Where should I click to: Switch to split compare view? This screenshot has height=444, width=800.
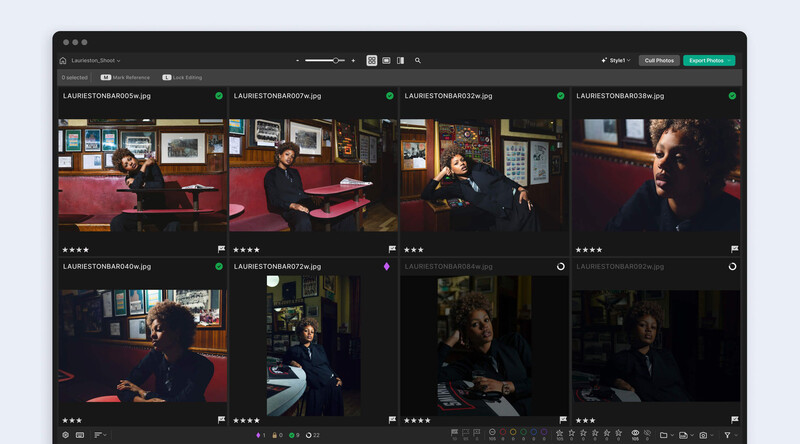coord(401,60)
